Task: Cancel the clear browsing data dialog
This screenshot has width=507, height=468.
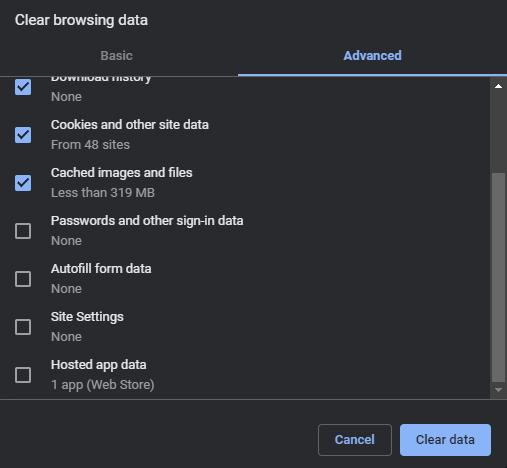Action: pos(355,440)
